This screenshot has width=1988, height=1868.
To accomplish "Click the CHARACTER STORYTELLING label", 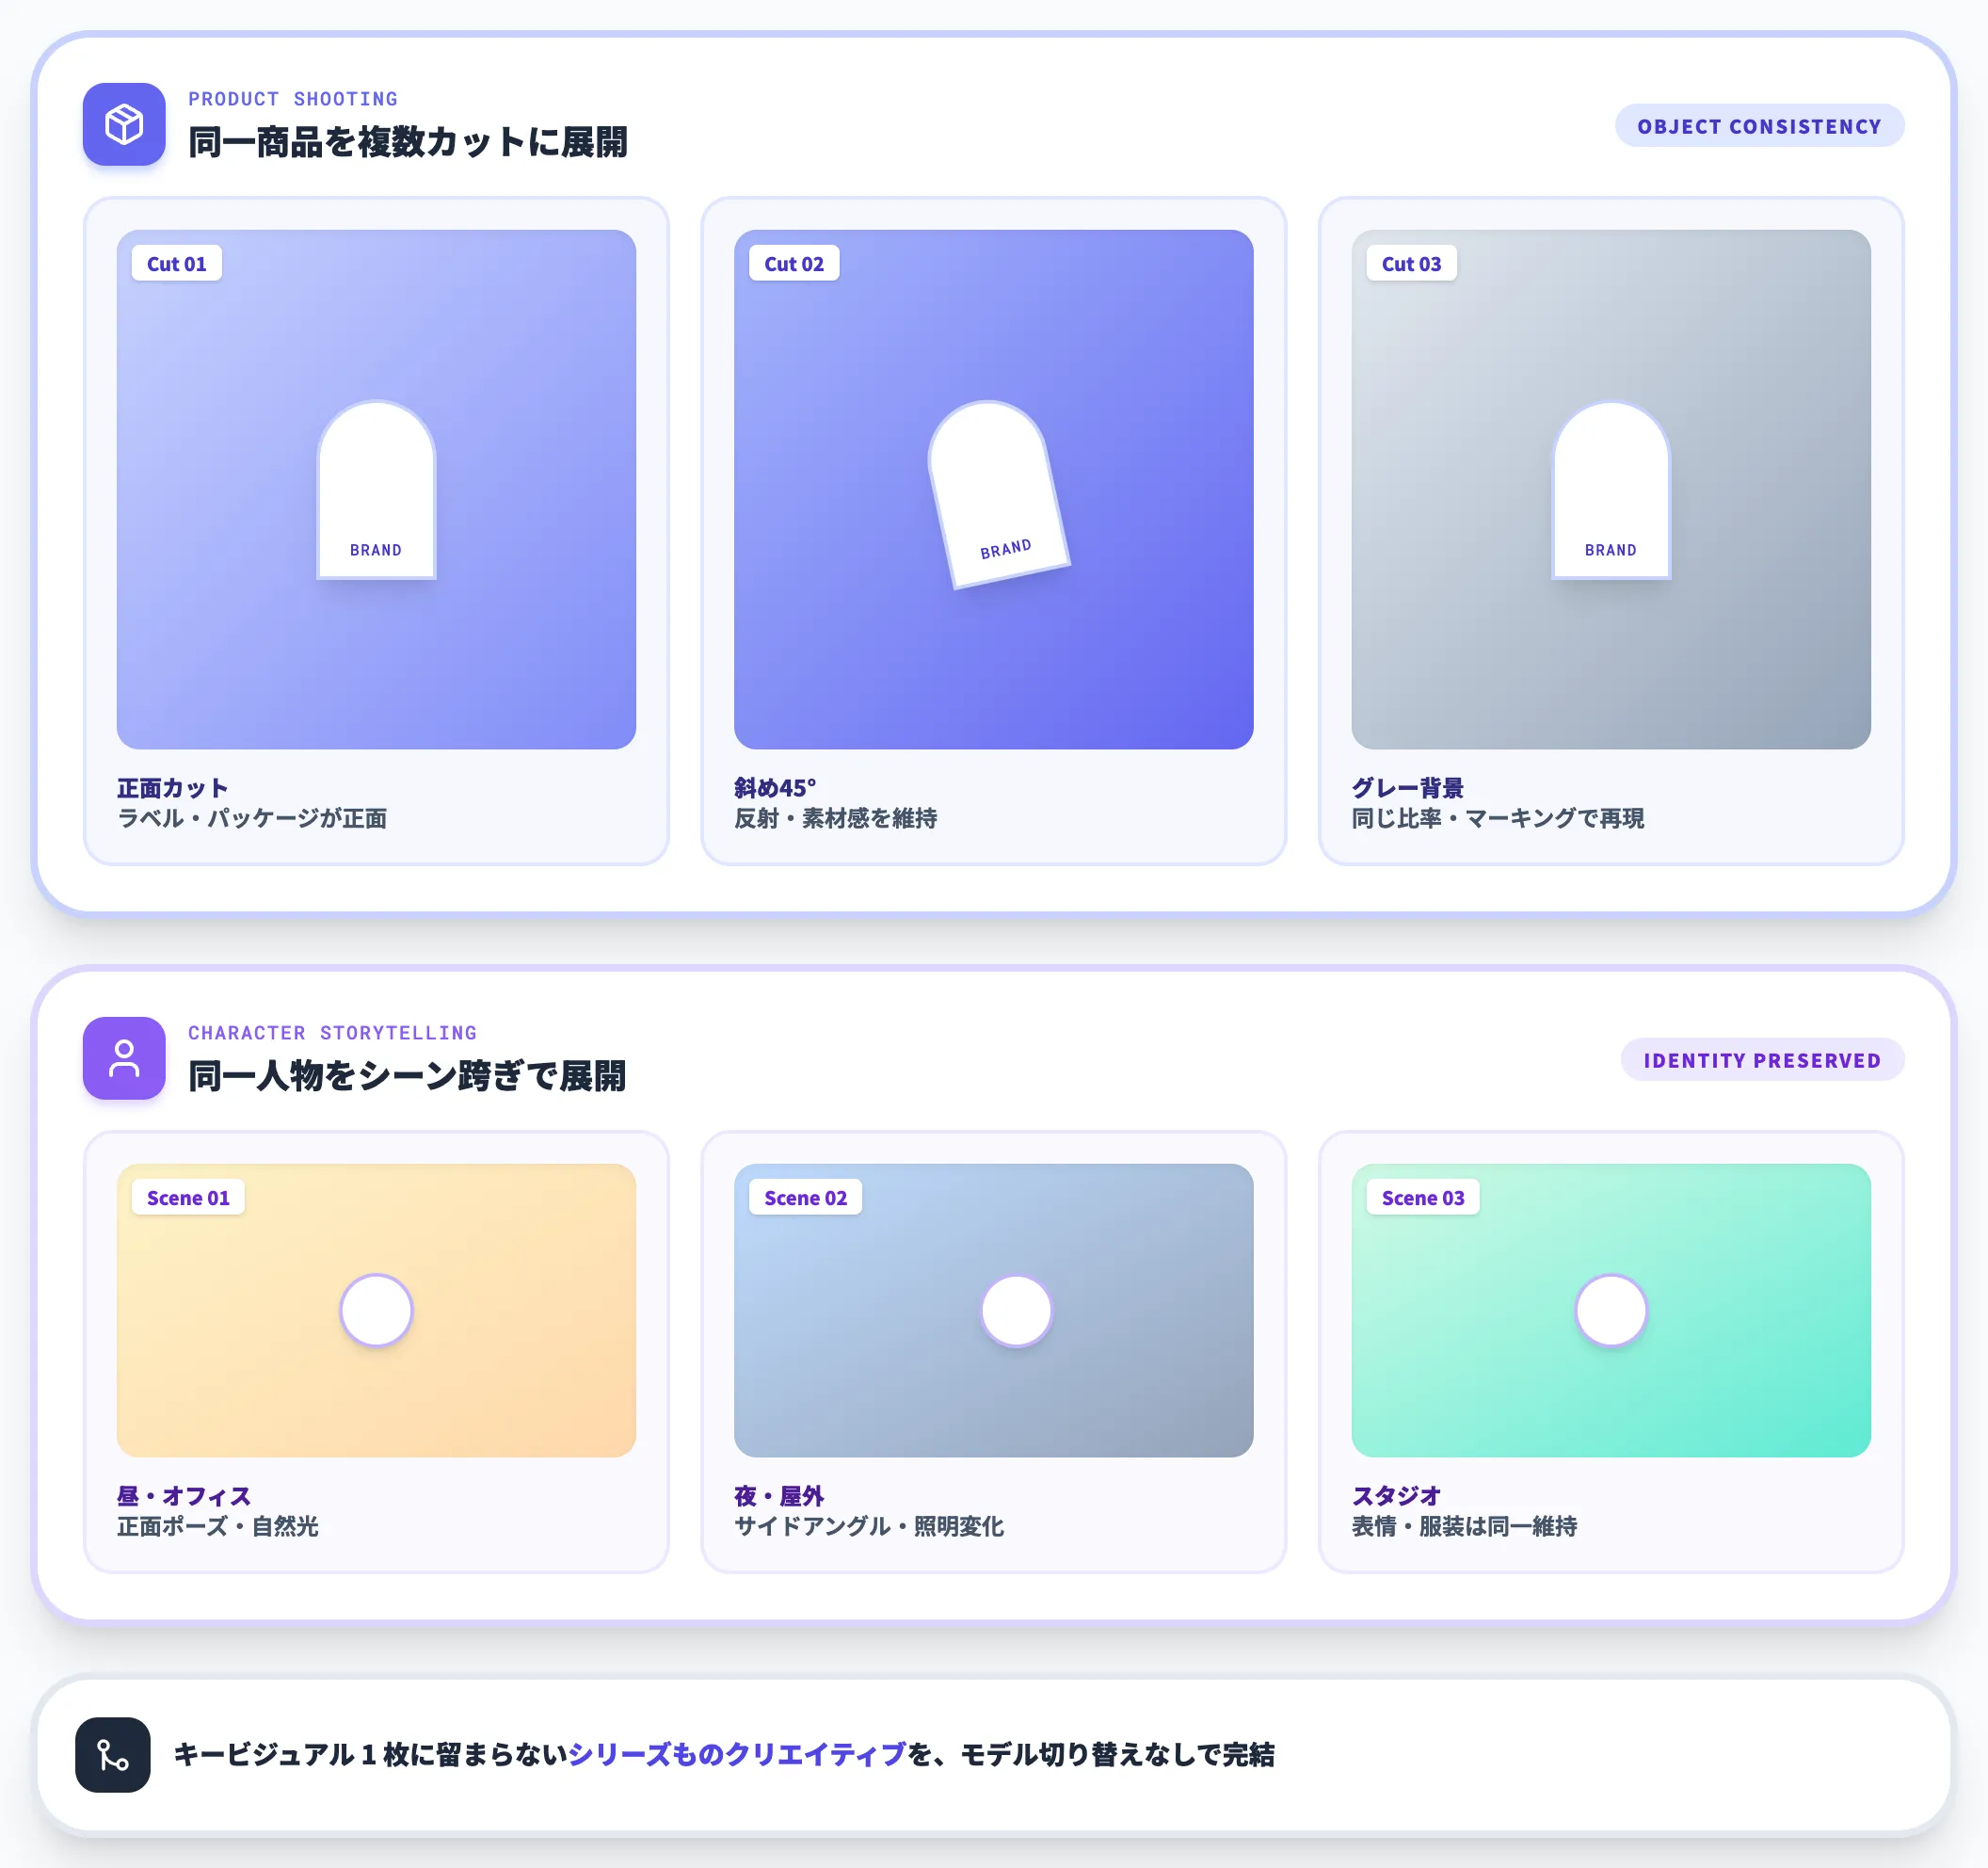I will (x=332, y=1033).
